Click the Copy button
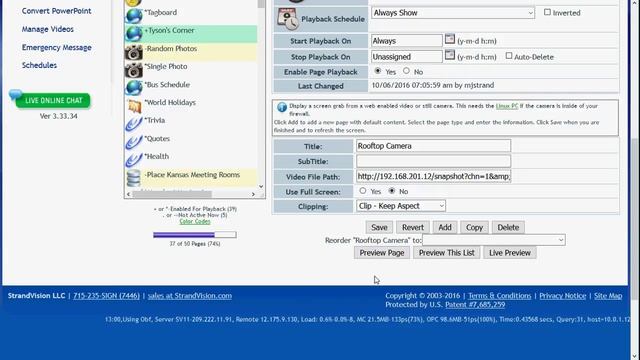The image size is (640, 360). (x=474, y=227)
